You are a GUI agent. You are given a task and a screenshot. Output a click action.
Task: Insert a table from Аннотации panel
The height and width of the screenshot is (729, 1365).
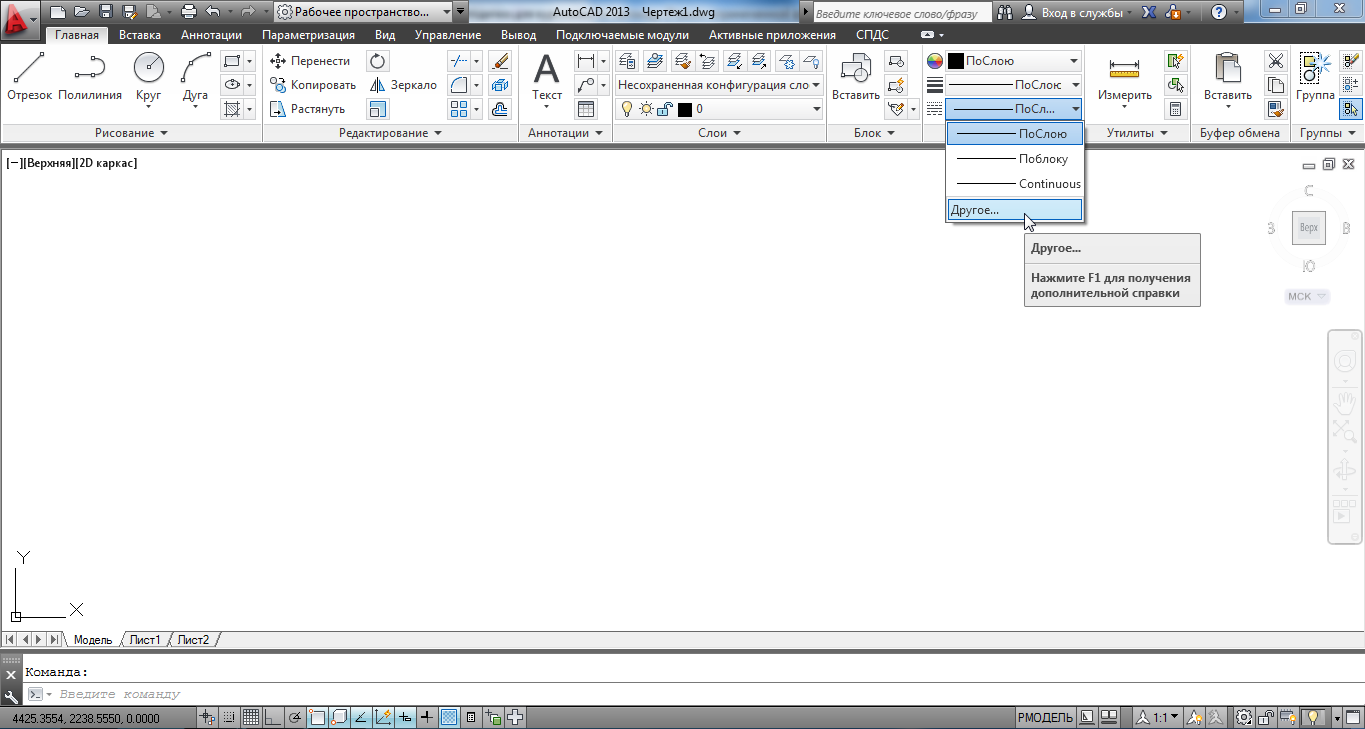coord(586,109)
